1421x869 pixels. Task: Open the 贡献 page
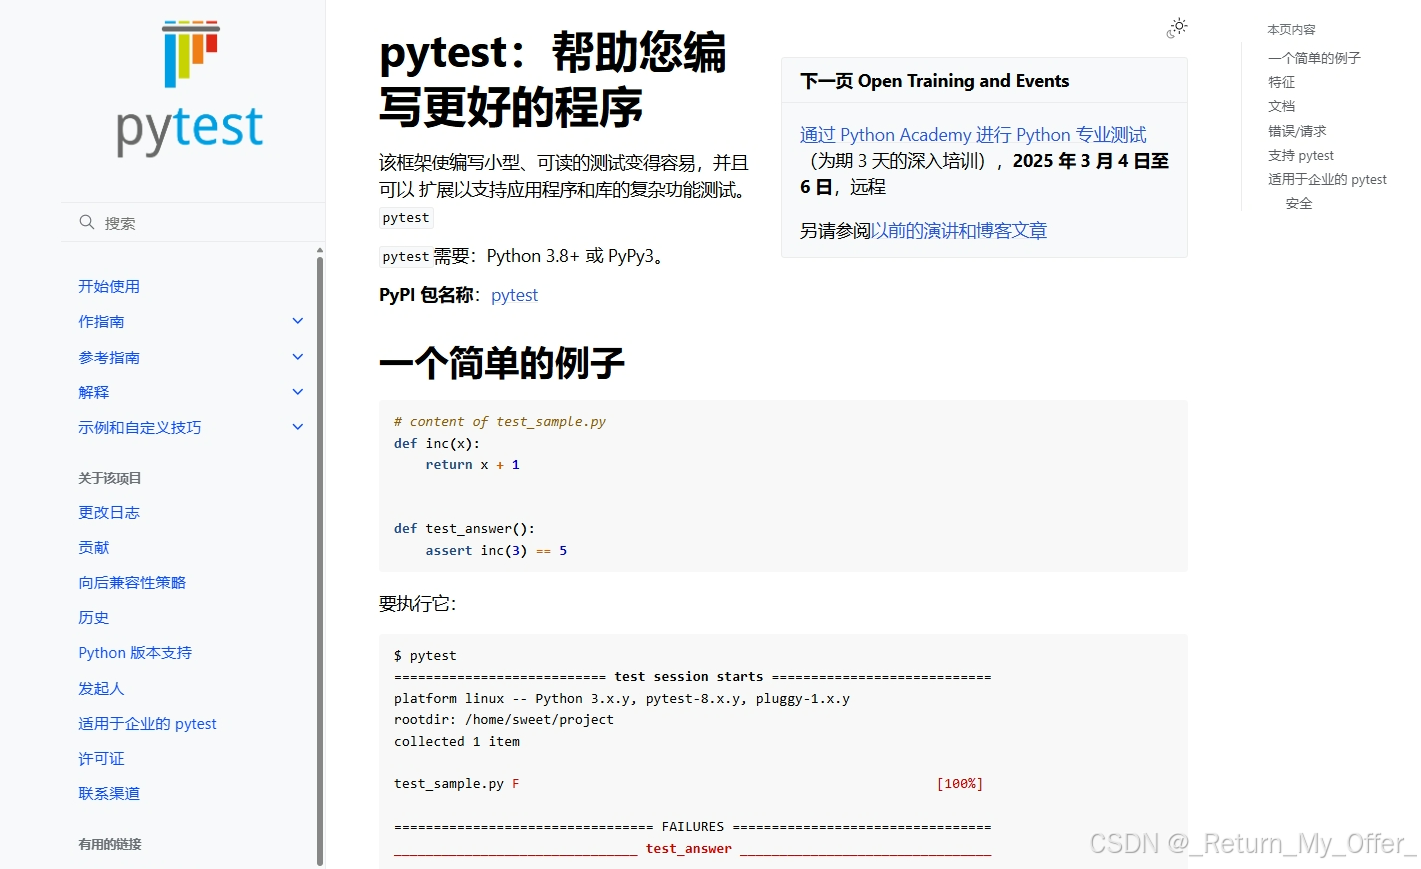click(x=93, y=547)
